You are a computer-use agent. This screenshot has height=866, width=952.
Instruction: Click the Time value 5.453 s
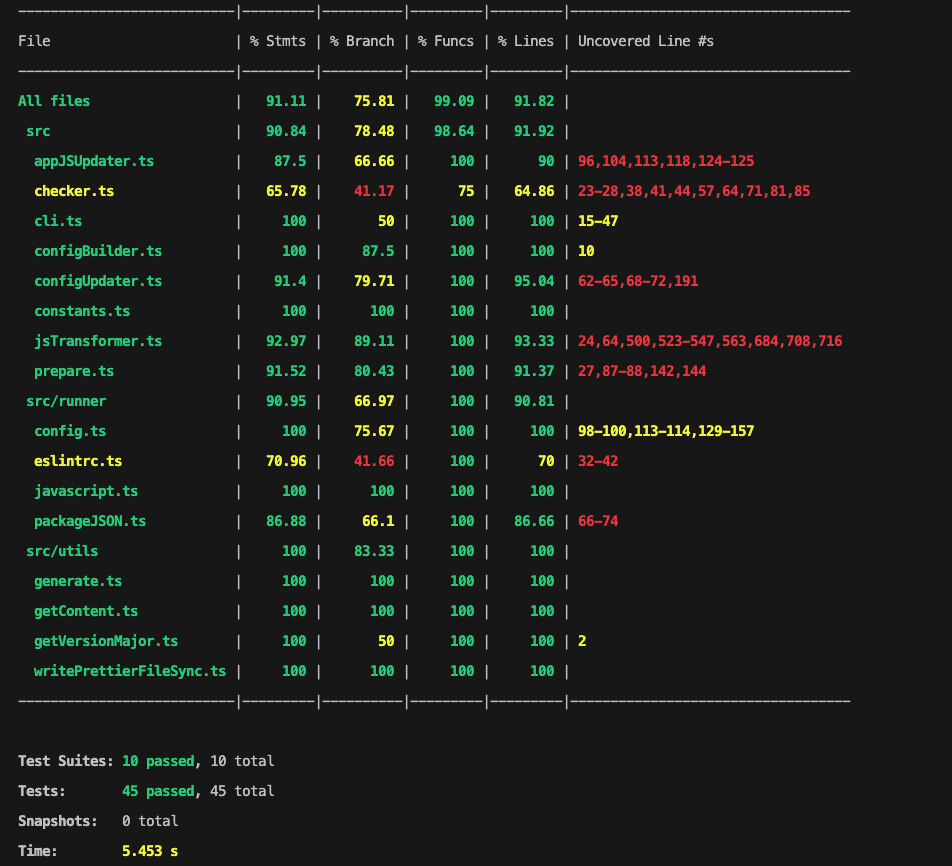[x=150, y=851]
